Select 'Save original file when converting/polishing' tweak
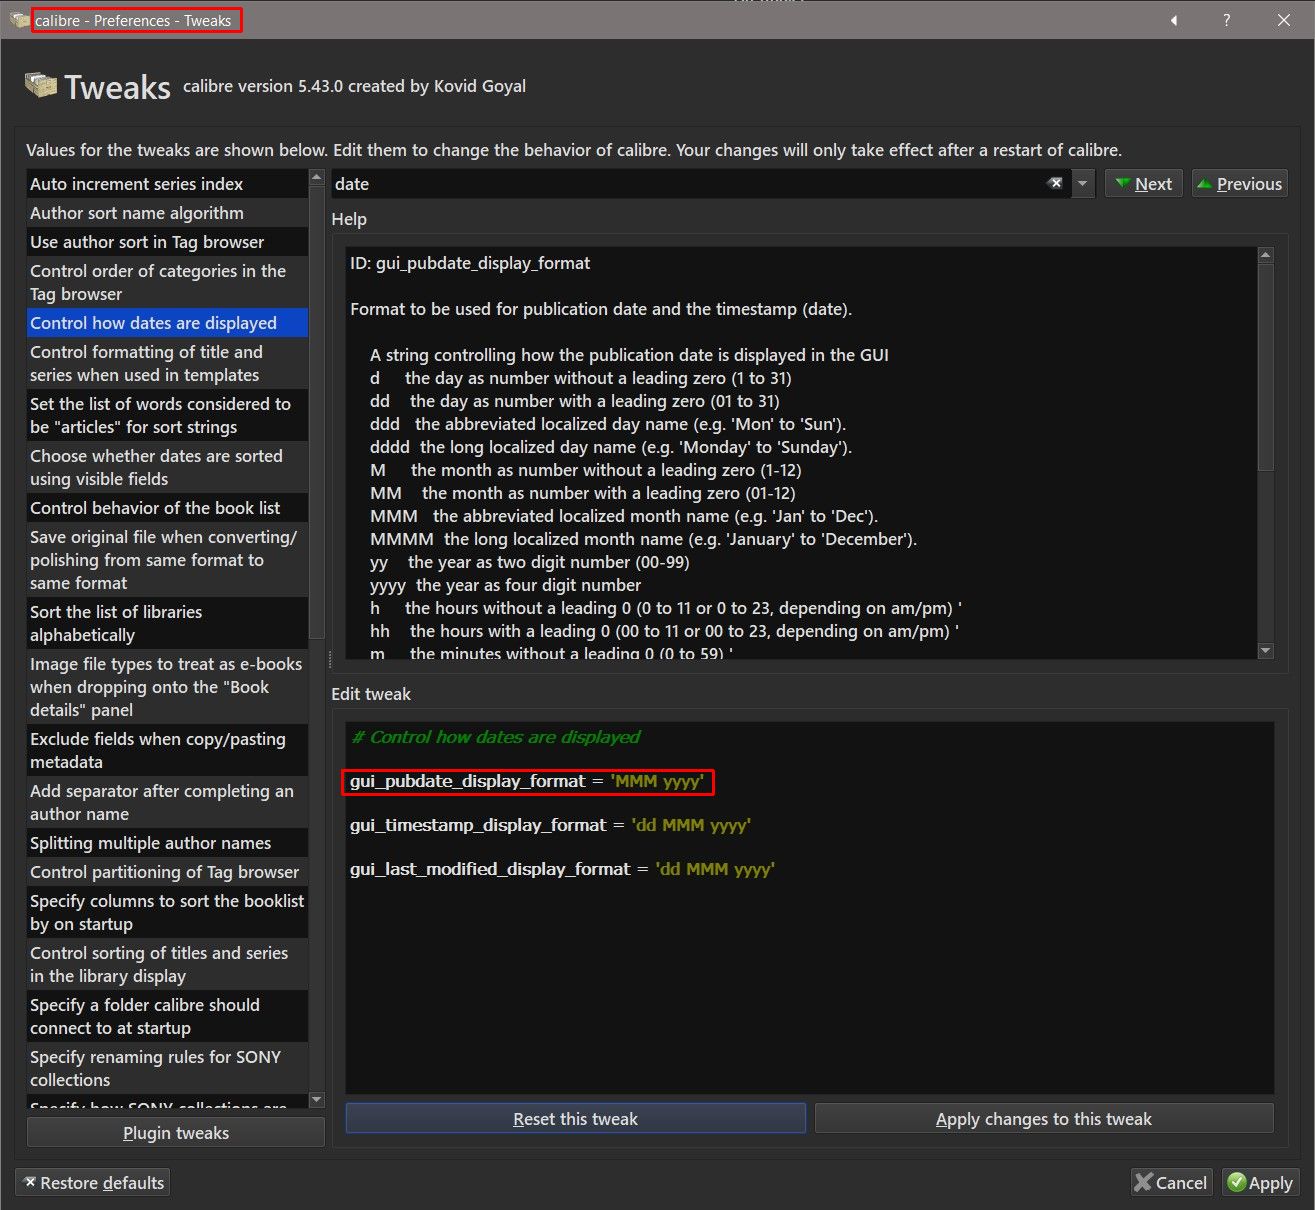1315x1210 pixels. [167, 560]
